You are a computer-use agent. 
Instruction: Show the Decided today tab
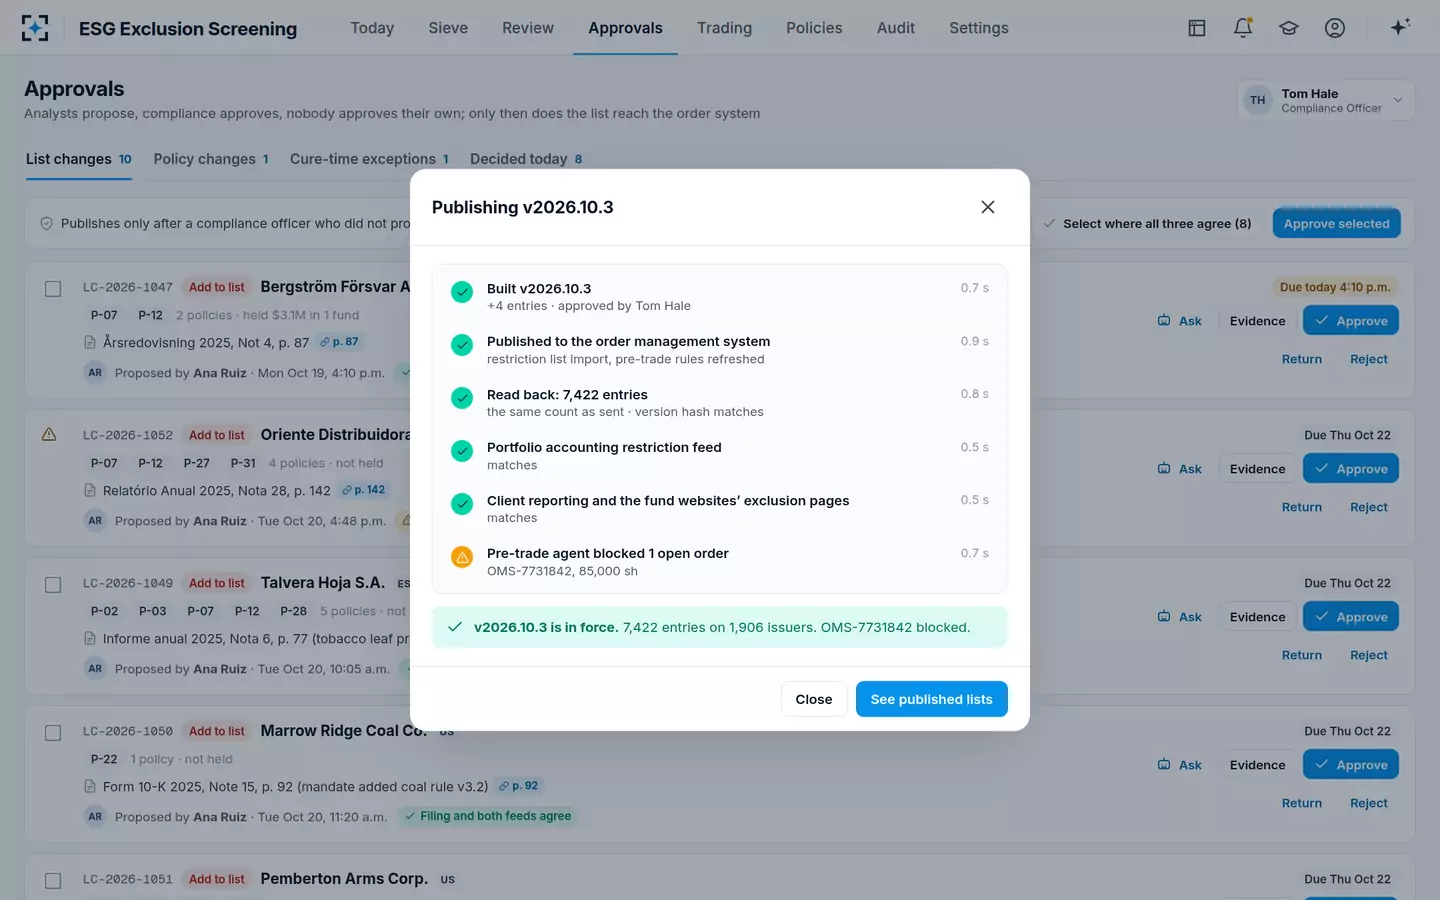pos(526,159)
